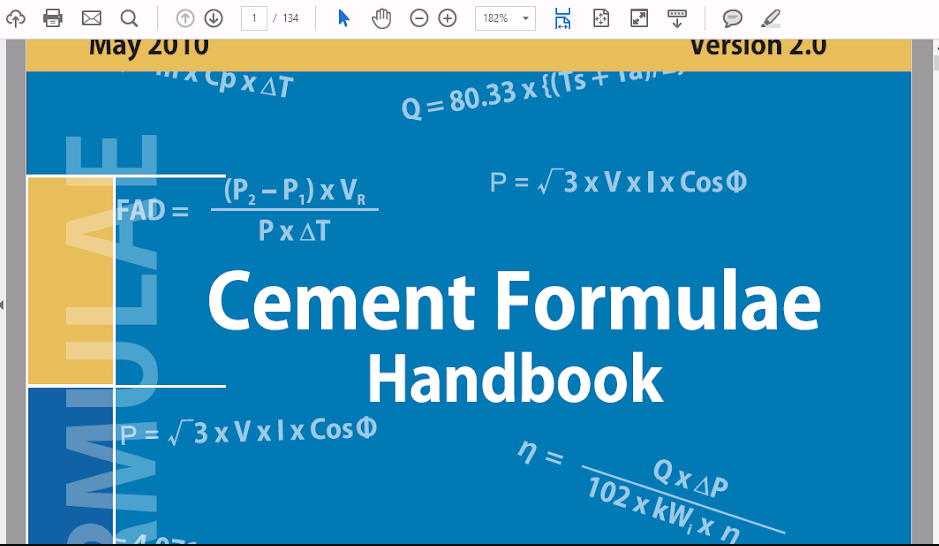
Task: Add a comment with speech bubble
Action: pos(732,18)
